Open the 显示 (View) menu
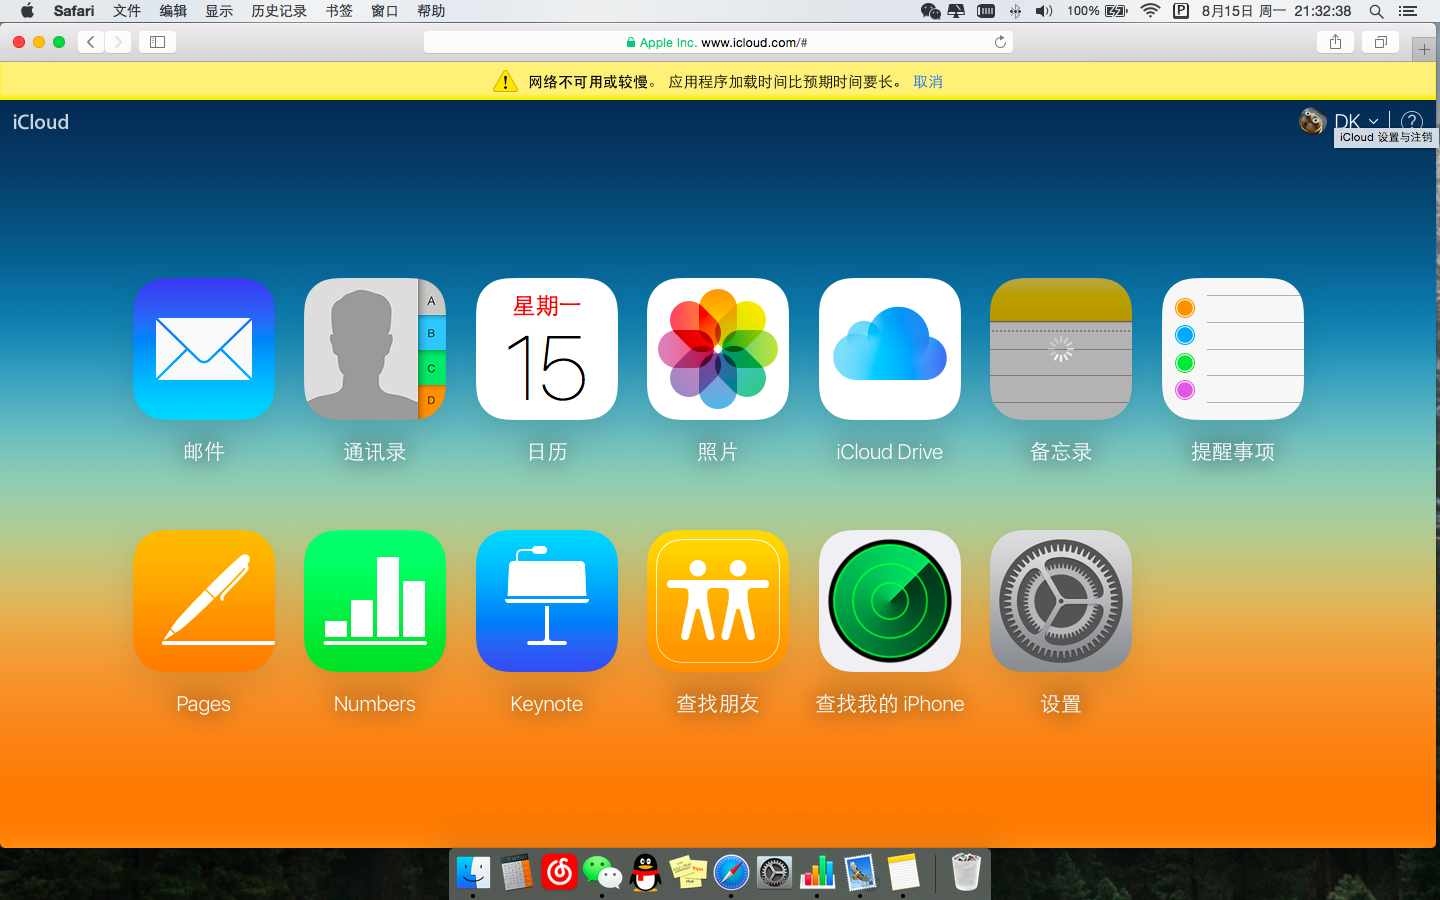The image size is (1440, 900). click(219, 11)
